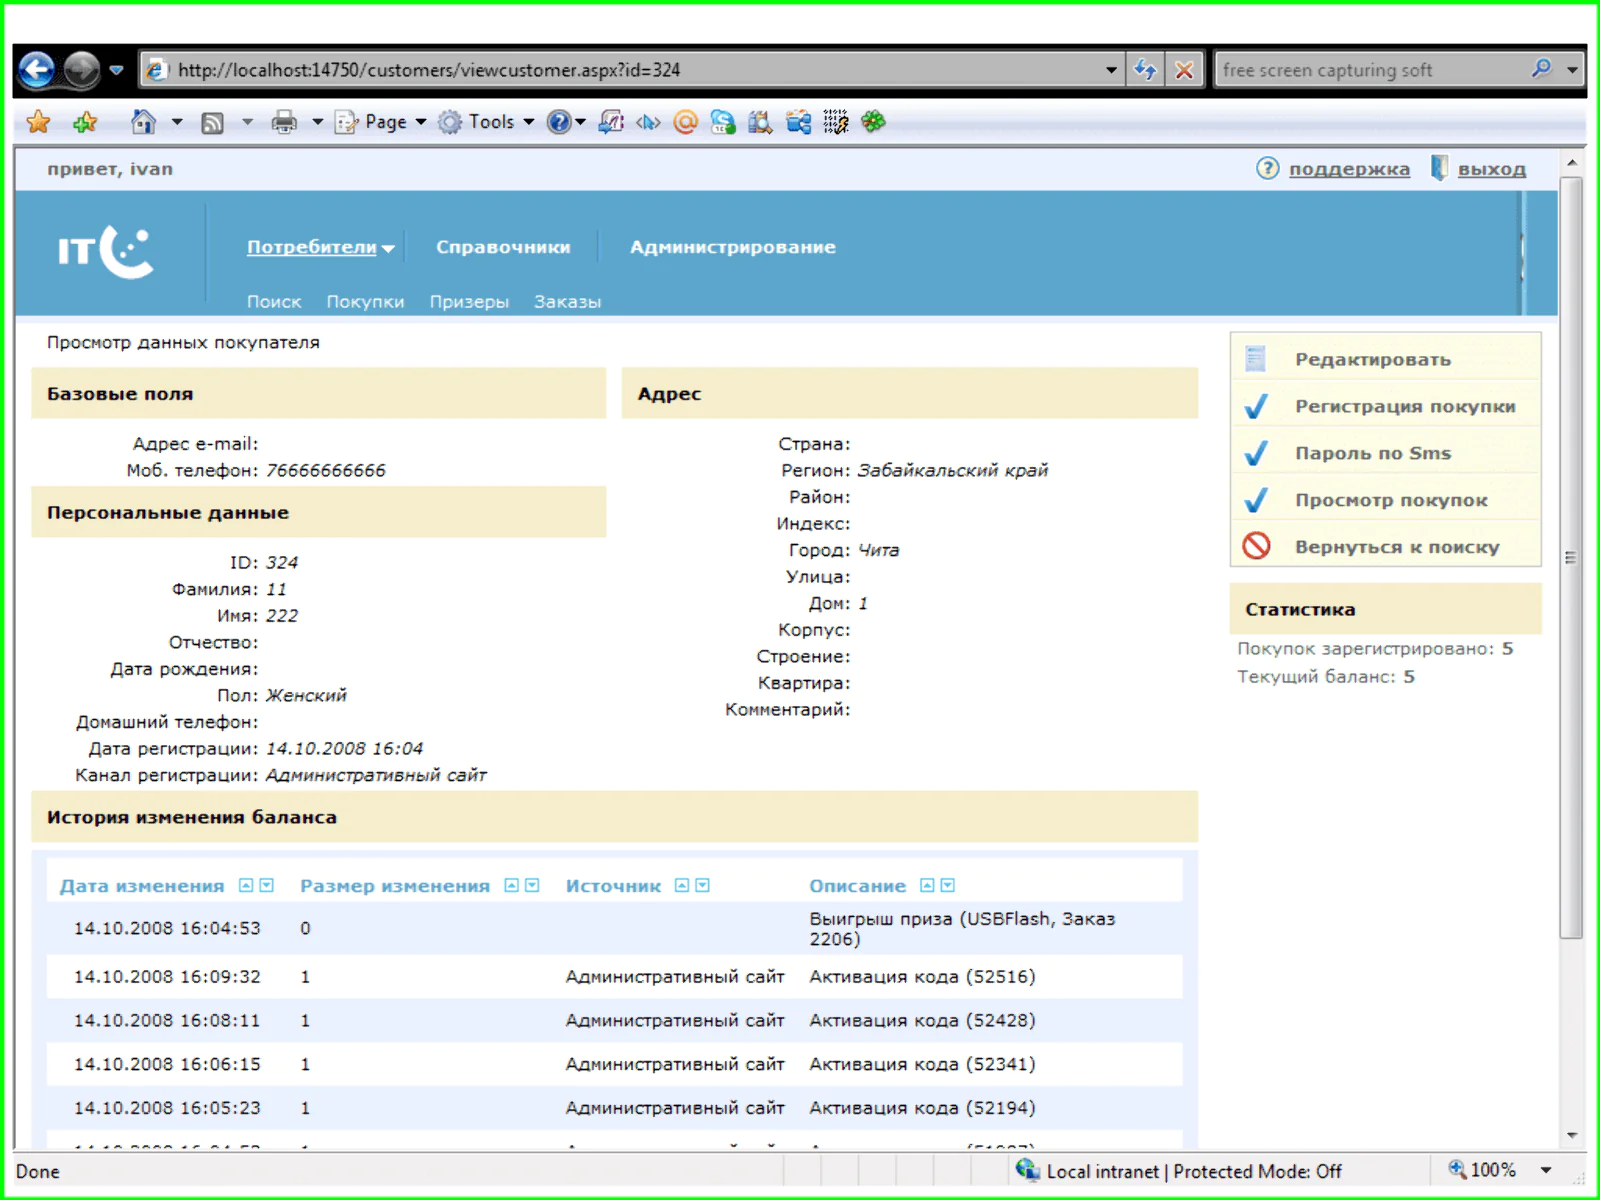Screen dimensions: 1600x1200
Task: Open the Help dropdown arrow
Action: pos(580,122)
